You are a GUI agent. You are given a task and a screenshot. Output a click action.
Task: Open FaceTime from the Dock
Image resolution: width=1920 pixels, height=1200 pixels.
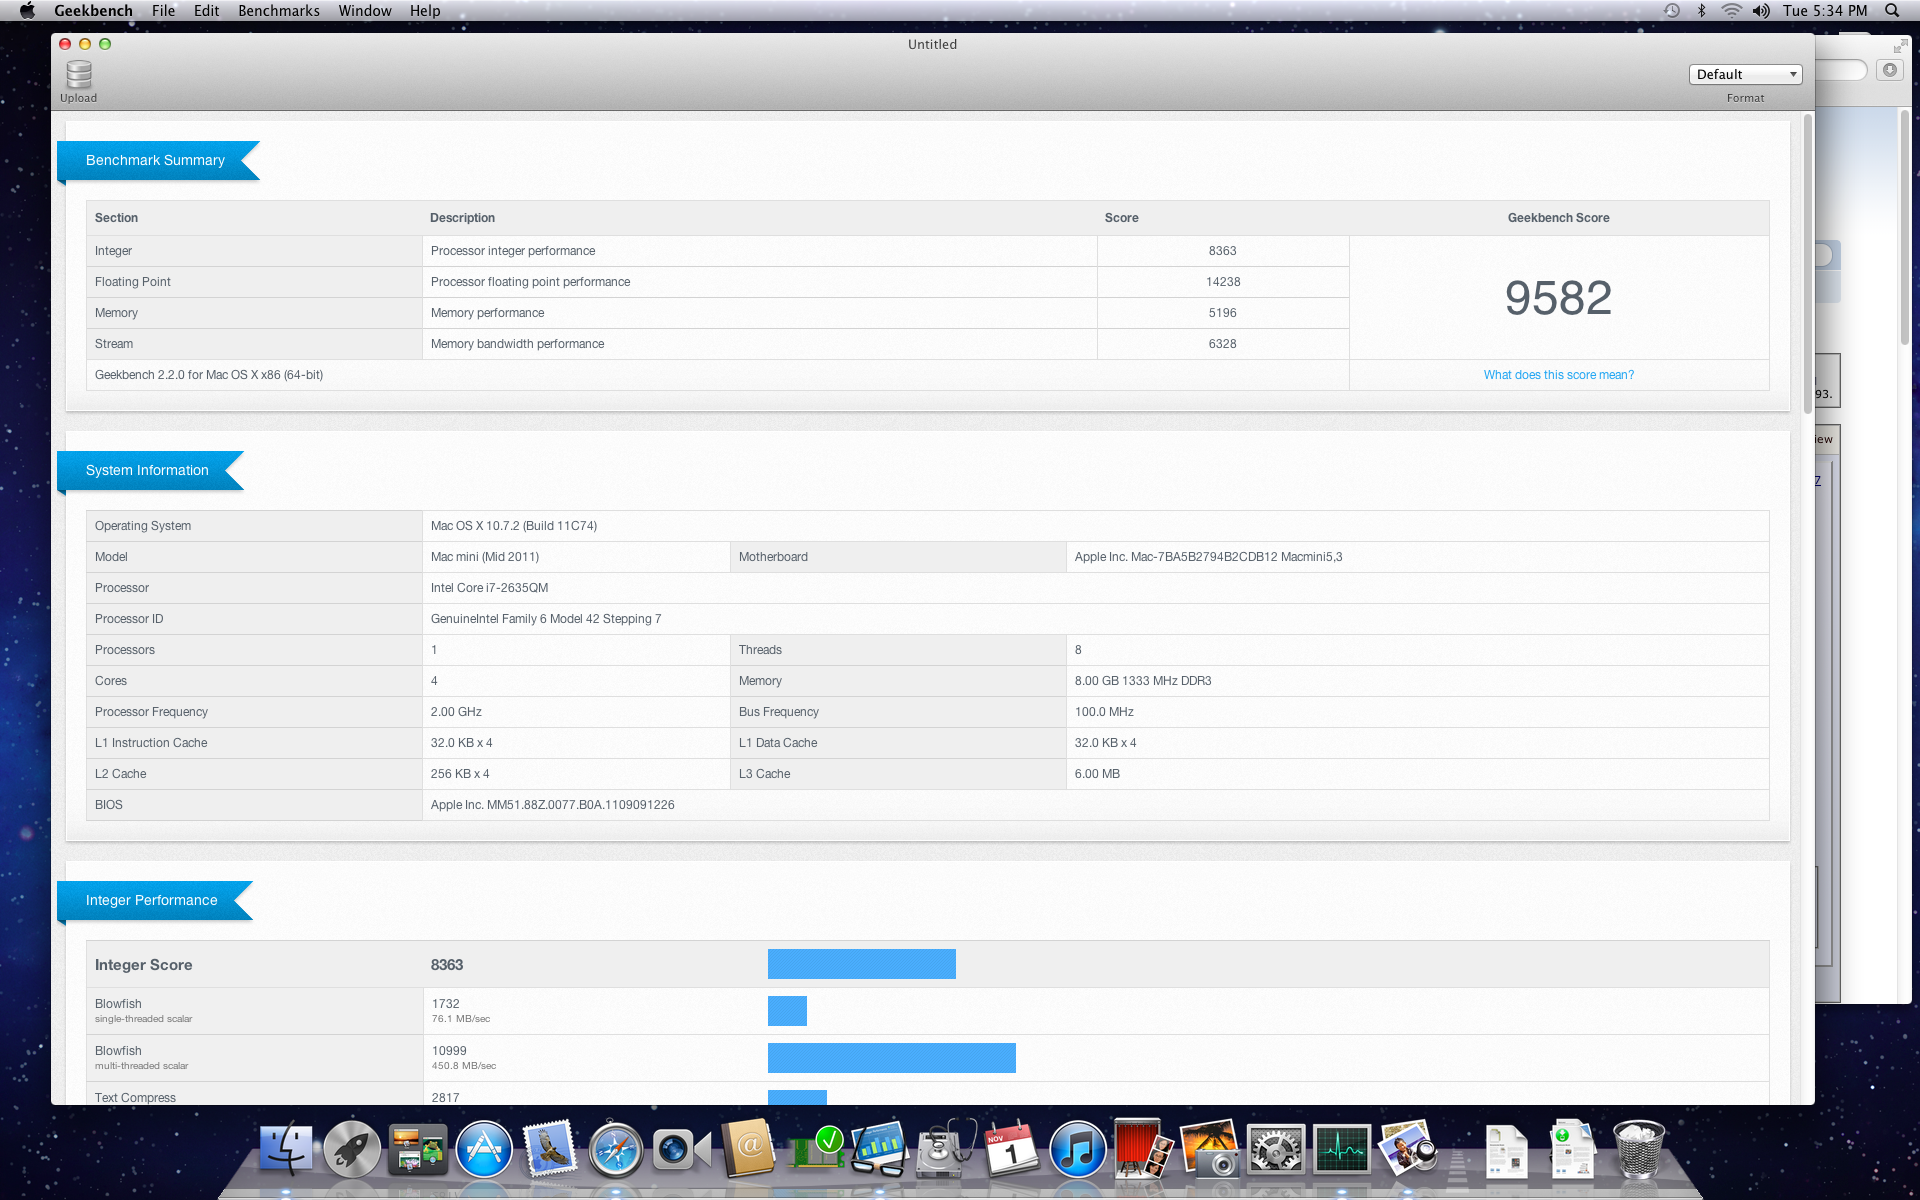click(682, 1150)
